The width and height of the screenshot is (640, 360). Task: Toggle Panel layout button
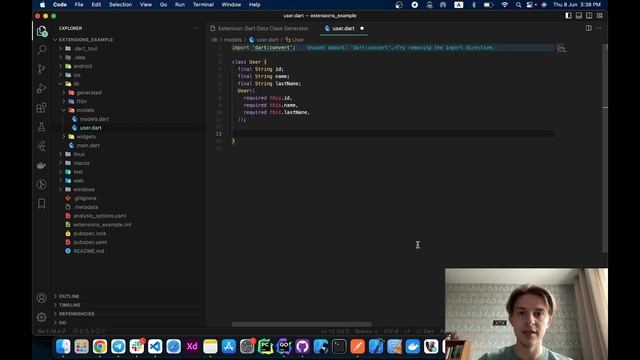tap(579, 16)
